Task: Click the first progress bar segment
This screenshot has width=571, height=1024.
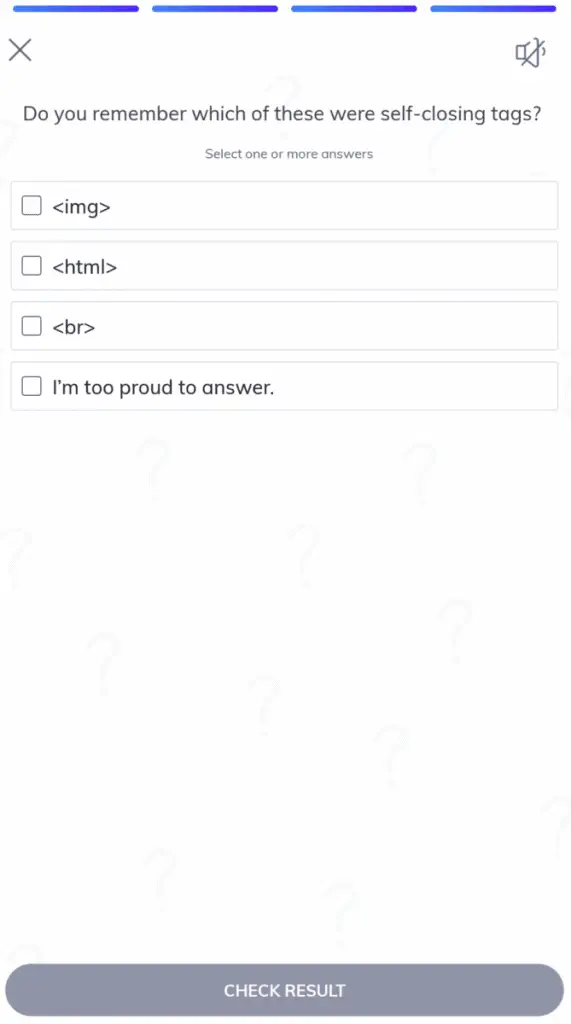Action: click(x=76, y=8)
